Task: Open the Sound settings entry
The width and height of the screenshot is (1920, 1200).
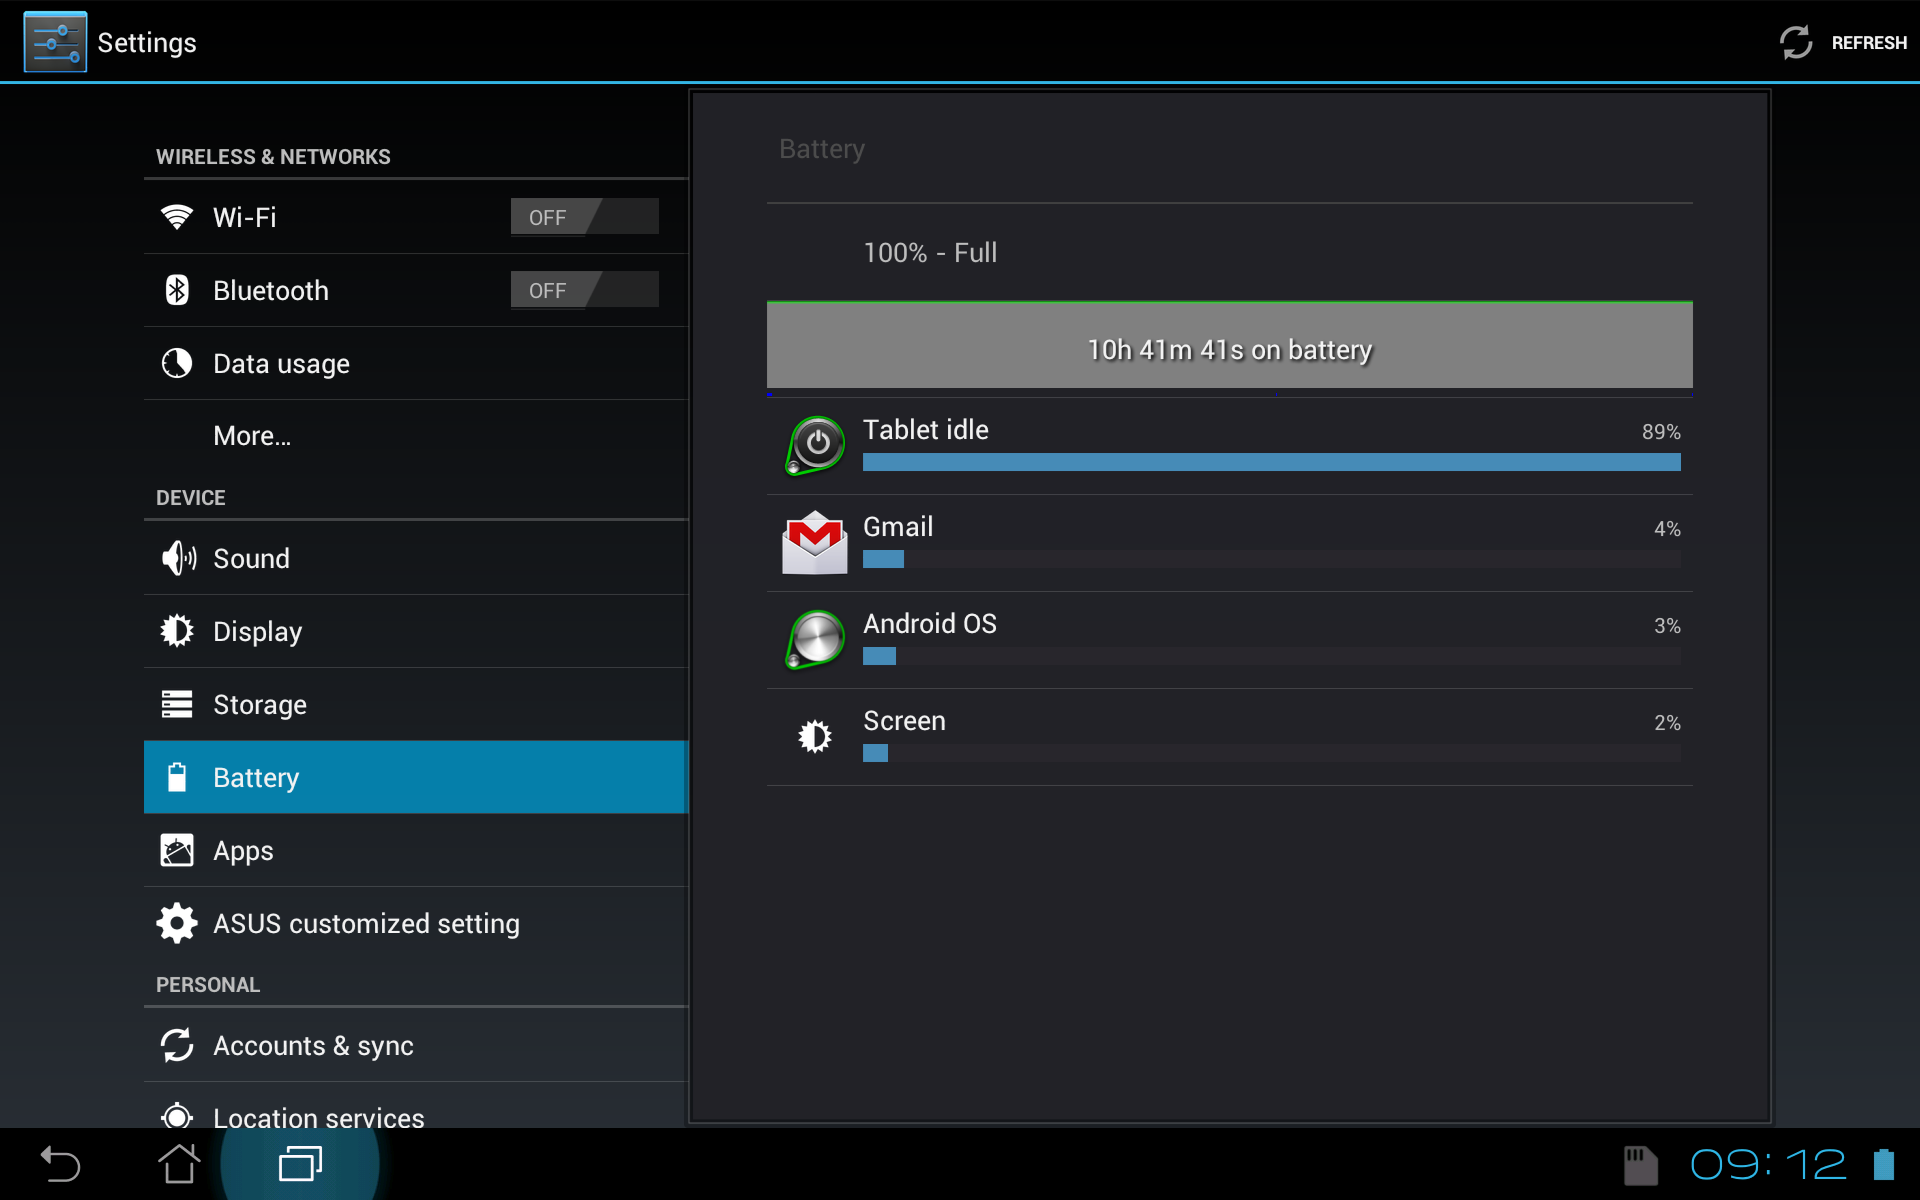Action: 416,558
